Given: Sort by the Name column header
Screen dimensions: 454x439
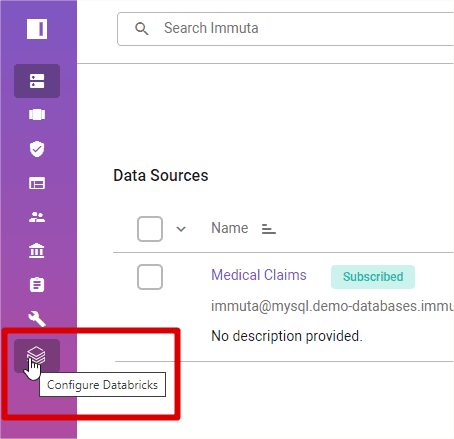Looking at the screenshot, I should (230, 228).
